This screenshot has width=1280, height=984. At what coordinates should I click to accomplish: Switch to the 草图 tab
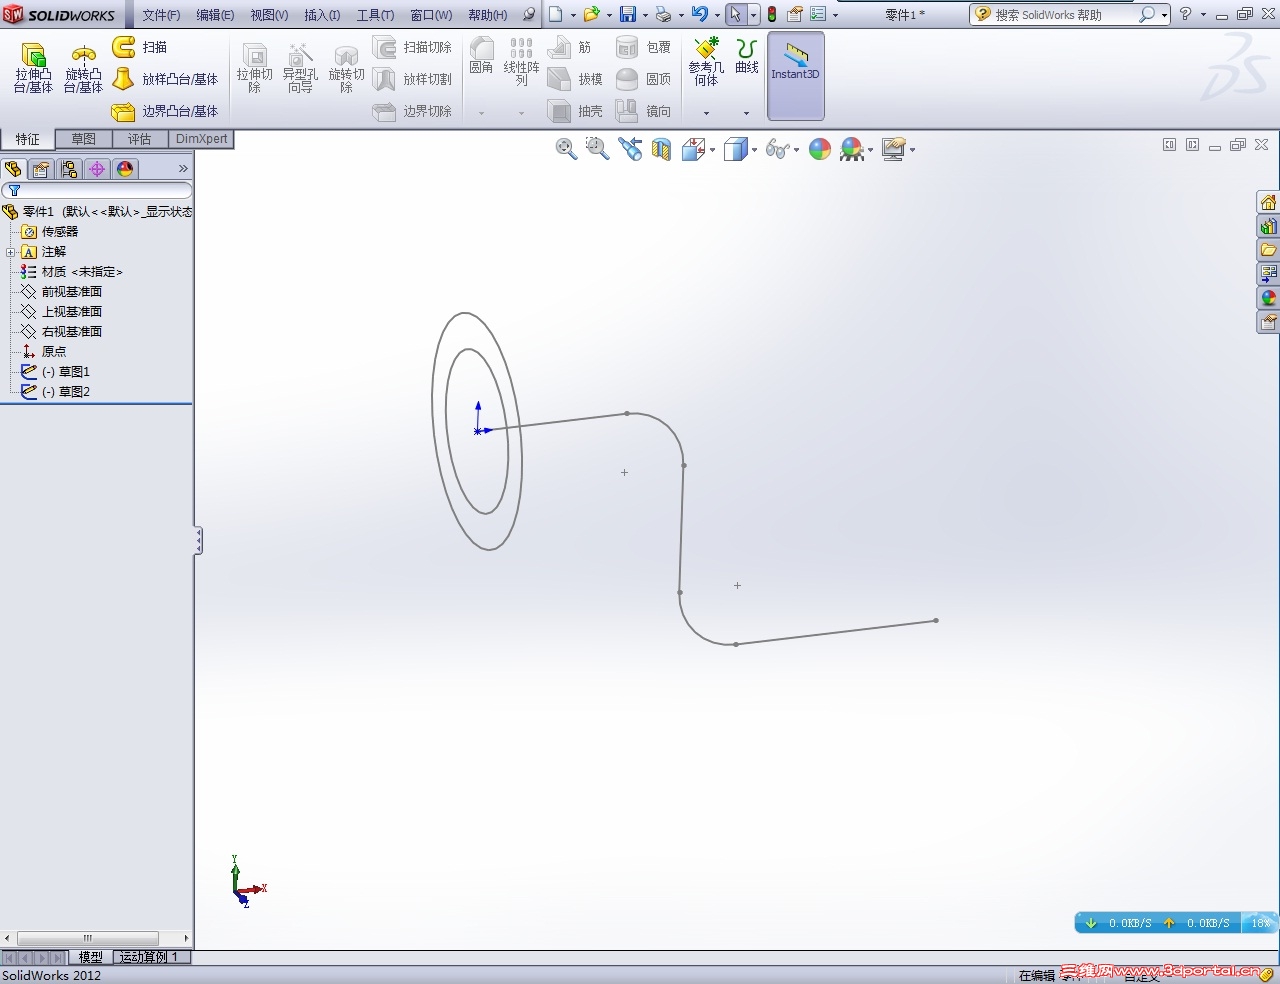[84, 139]
